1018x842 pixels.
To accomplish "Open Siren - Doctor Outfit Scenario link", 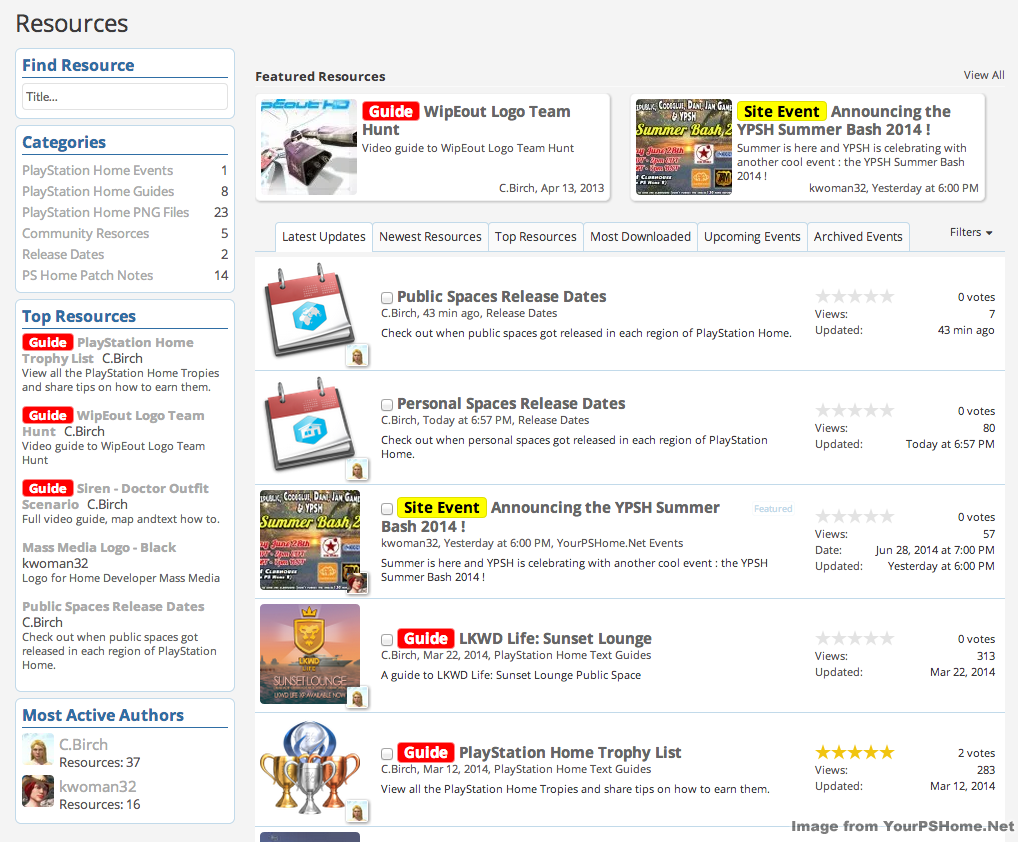I will click(116, 497).
